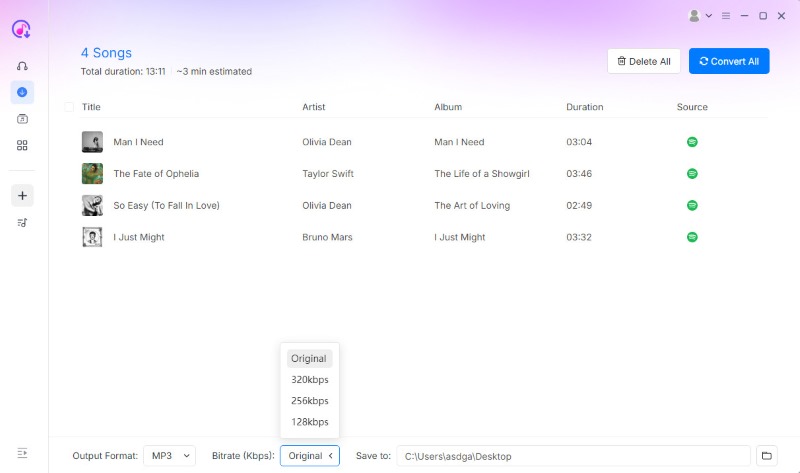Choose Original in the bitrate list

(309, 358)
